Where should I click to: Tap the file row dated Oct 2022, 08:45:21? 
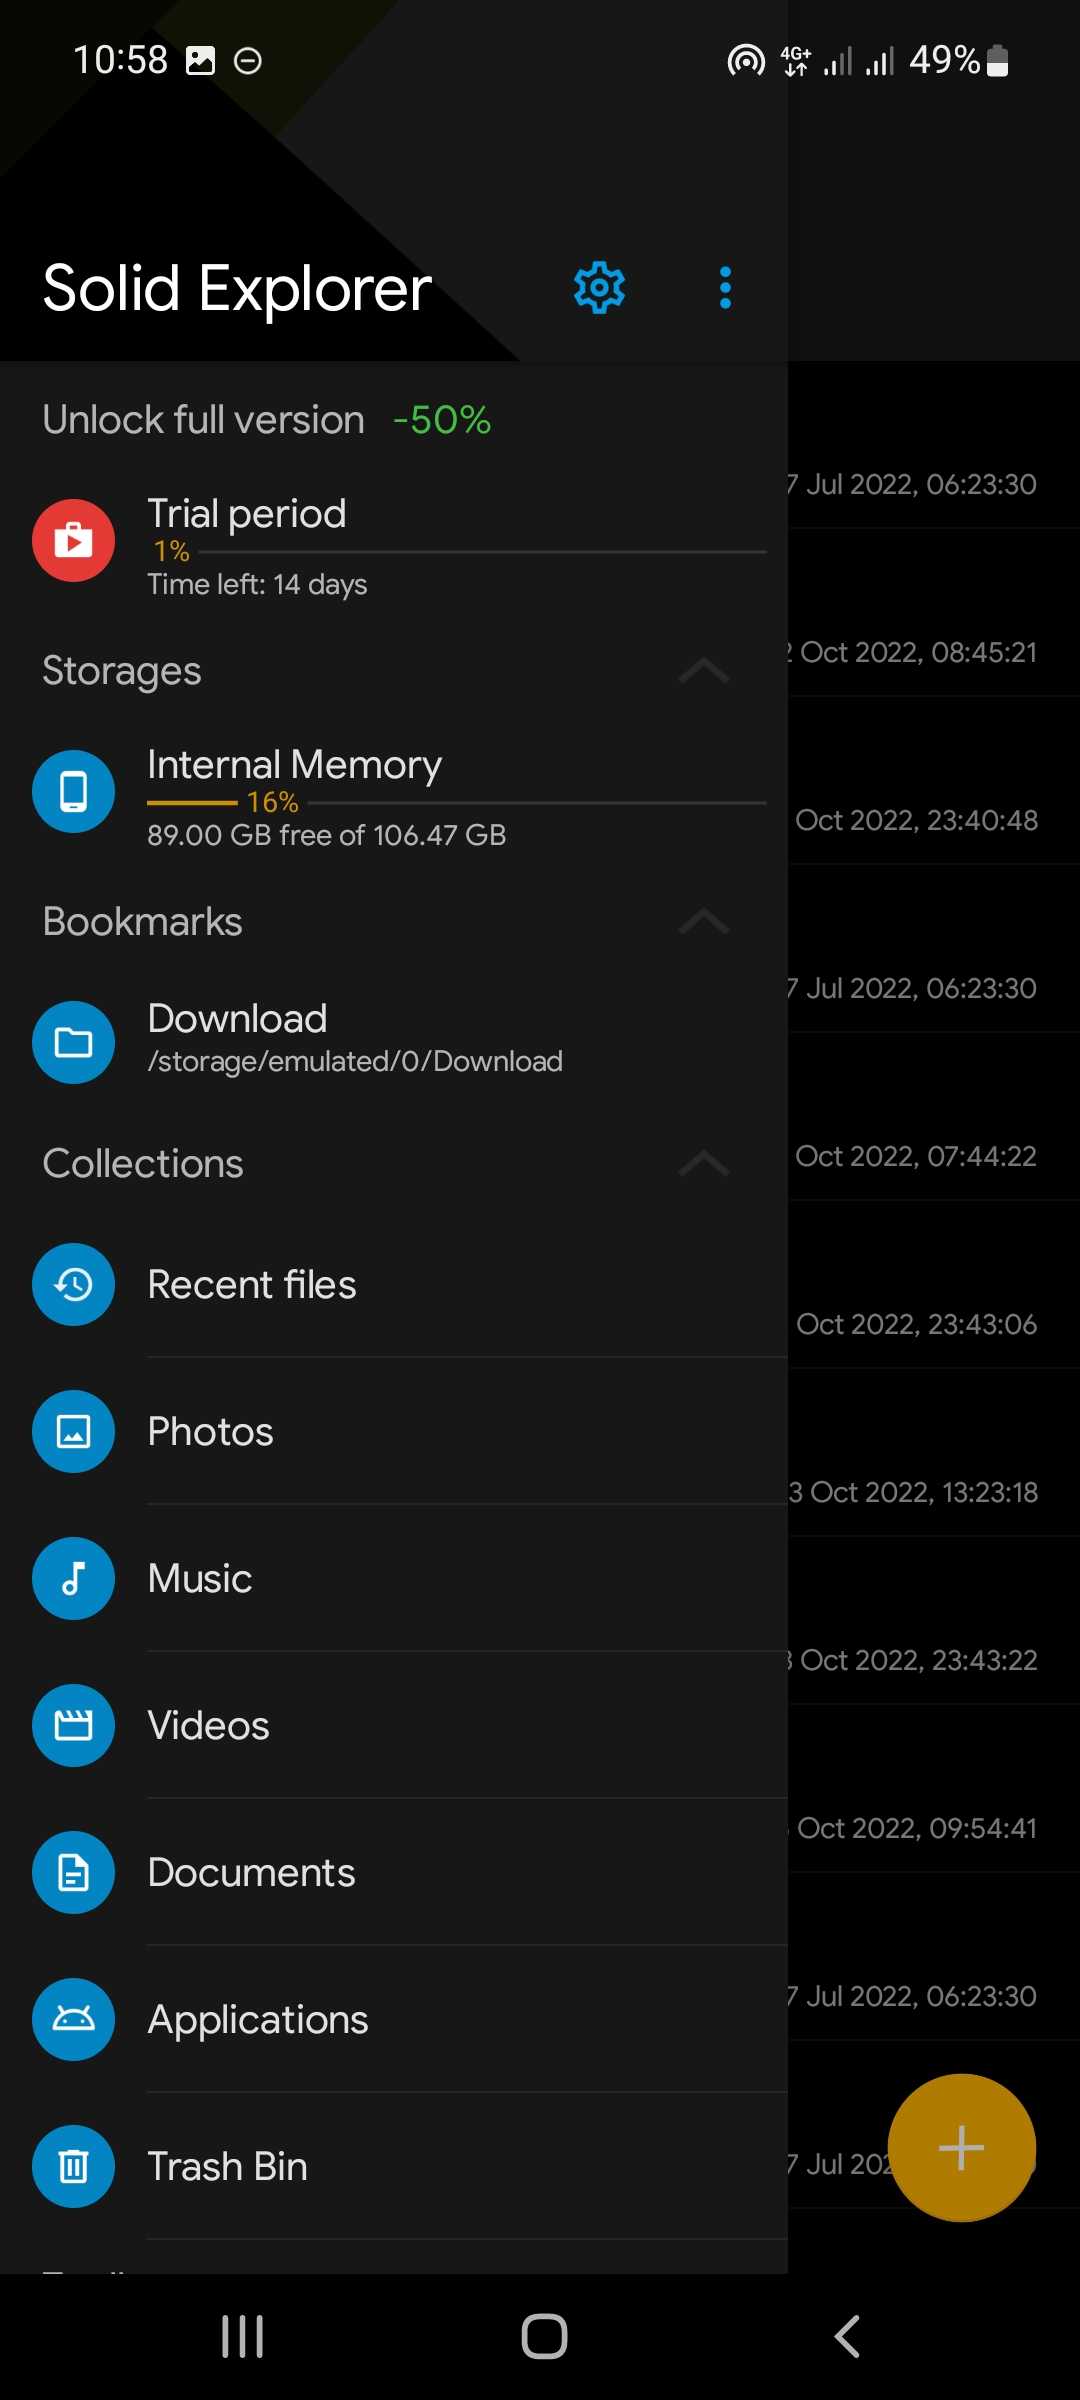point(934,613)
